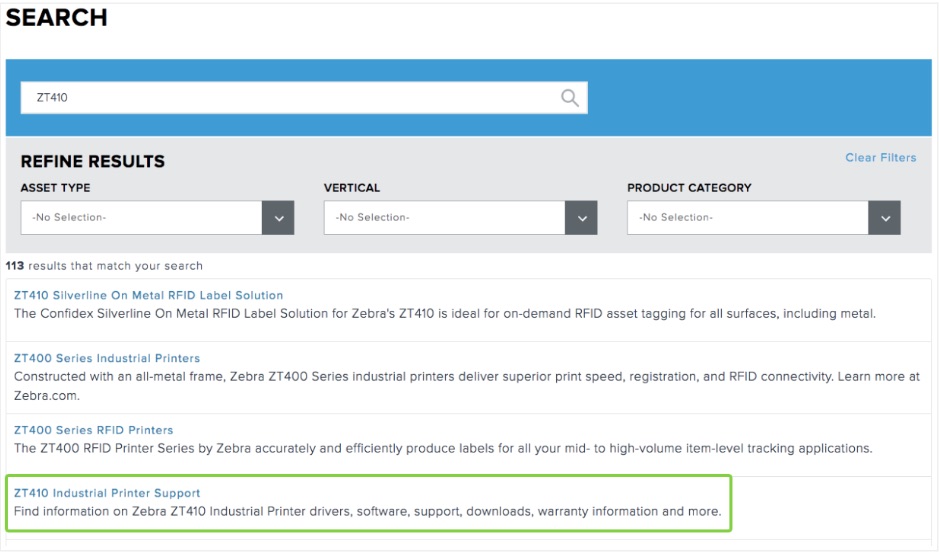Click the VERTICAL label
This screenshot has width=939, height=553.
click(352, 188)
